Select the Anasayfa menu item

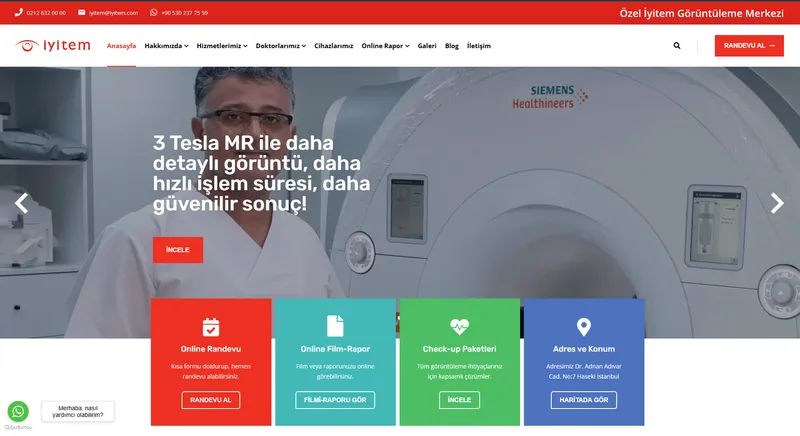tap(121, 46)
